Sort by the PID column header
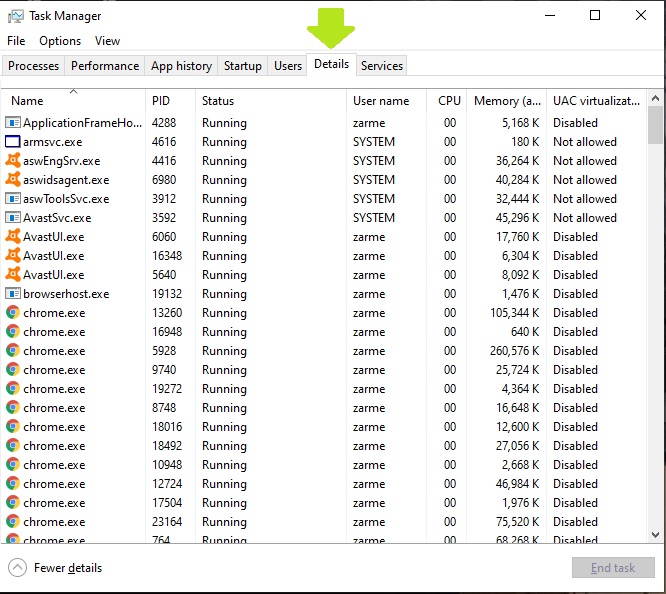 pyautogui.click(x=170, y=101)
